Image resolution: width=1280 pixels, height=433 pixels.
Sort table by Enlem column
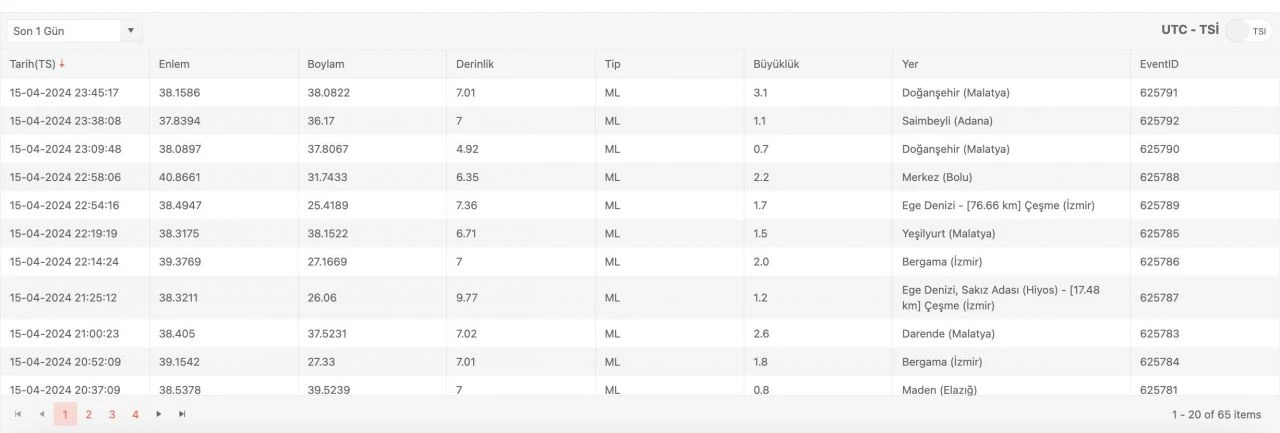tap(174, 64)
